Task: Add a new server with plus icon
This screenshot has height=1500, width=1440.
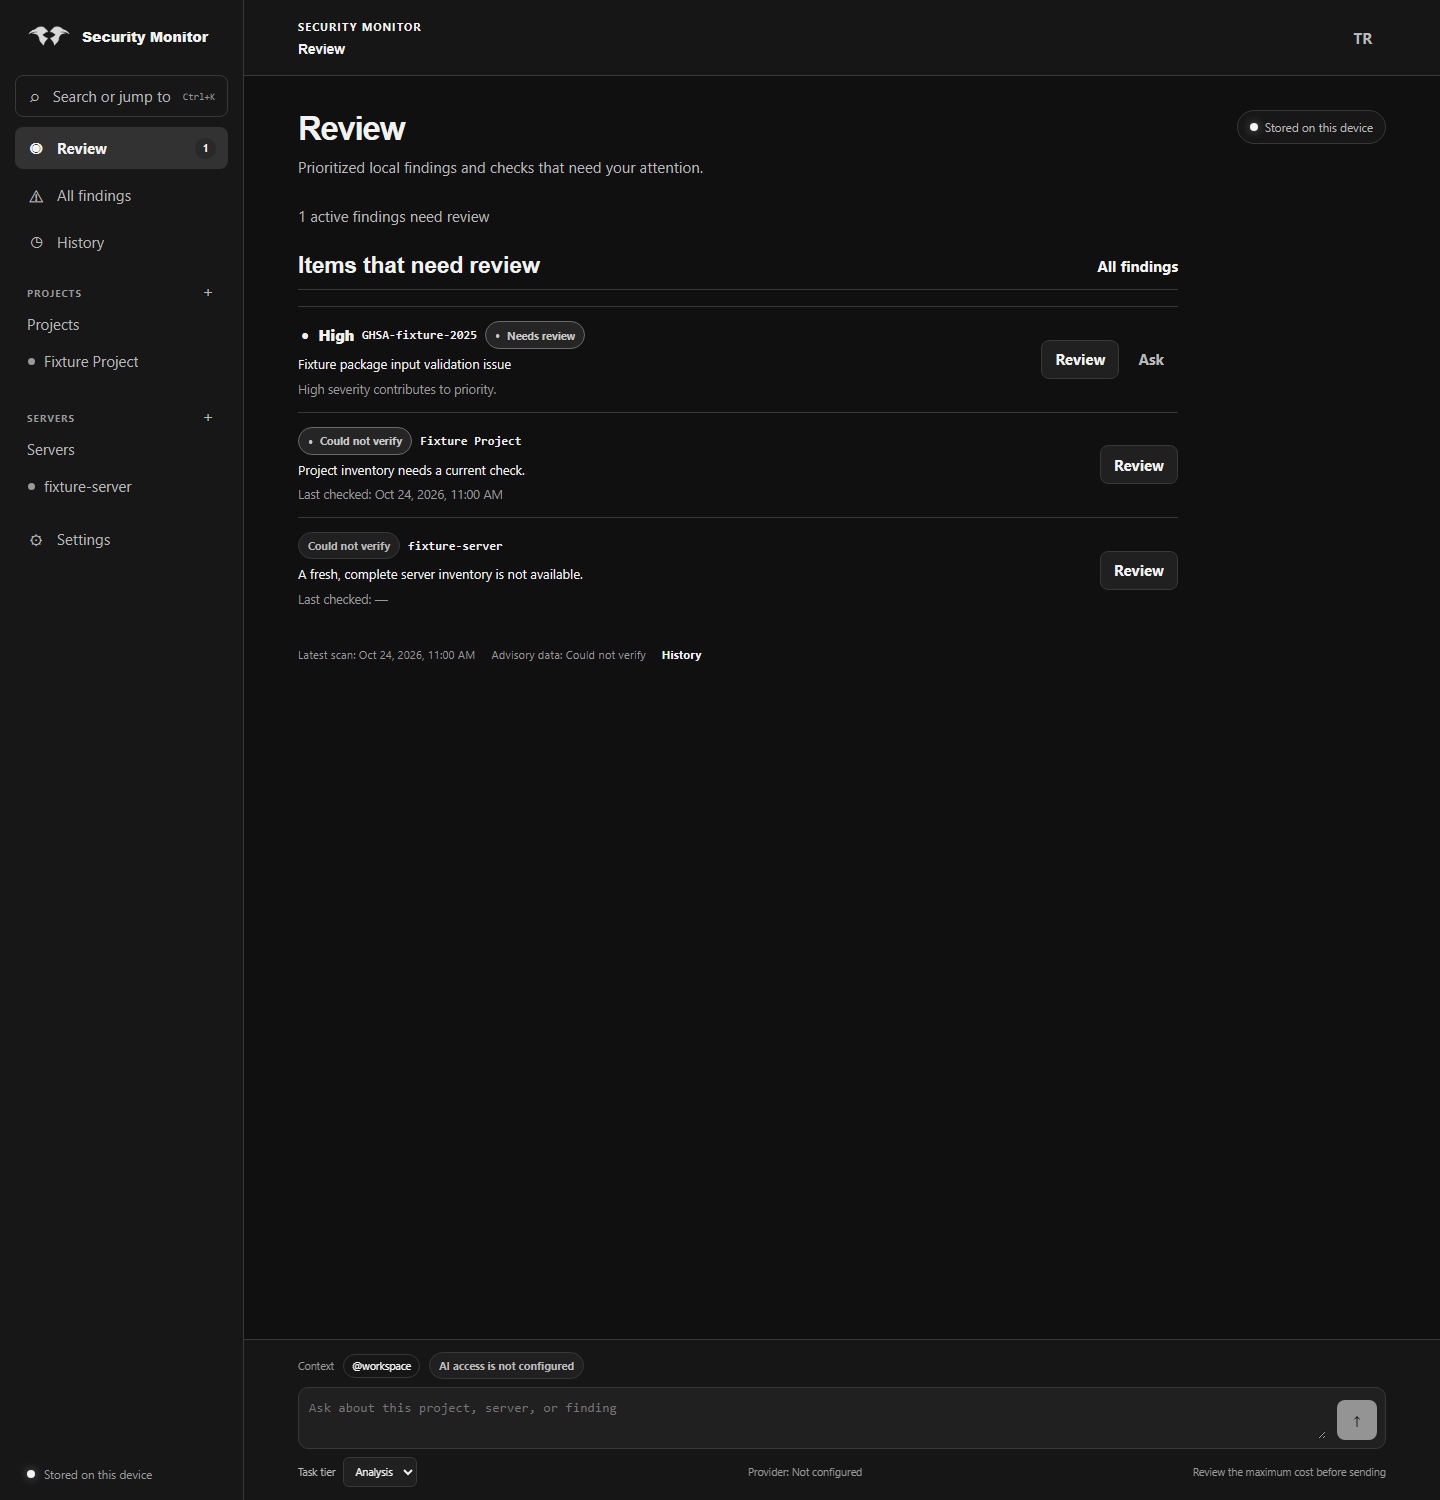Action: click(x=208, y=418)
